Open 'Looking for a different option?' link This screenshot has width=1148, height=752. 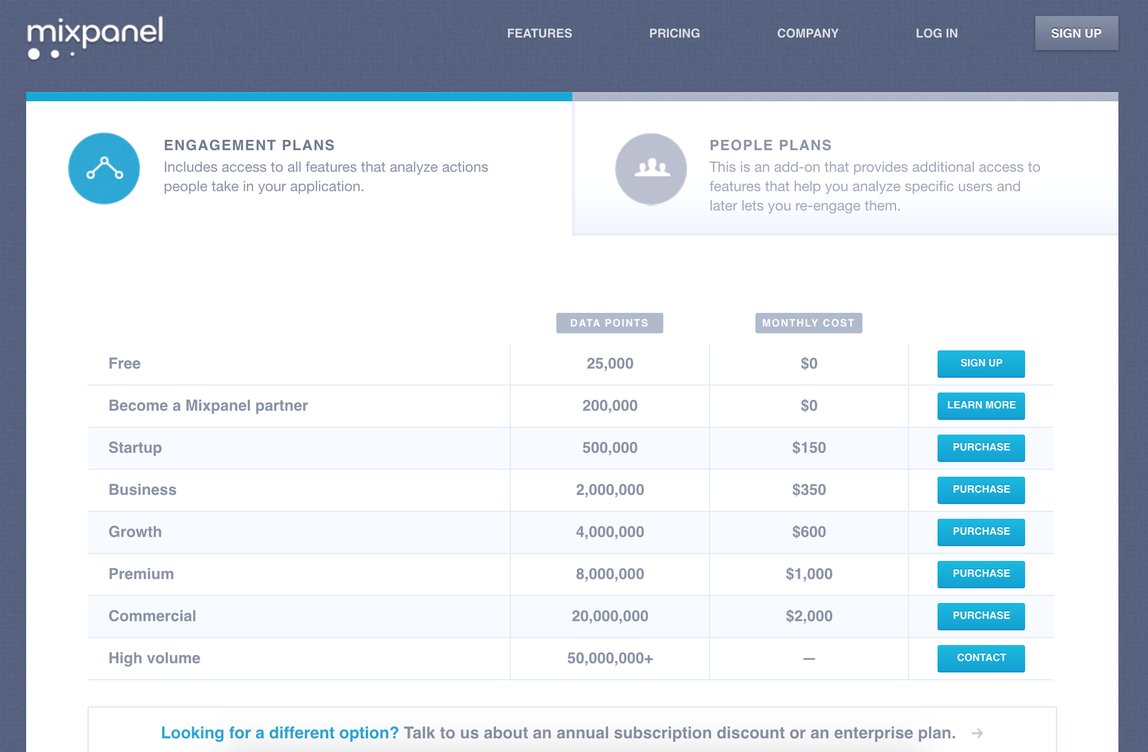coord(280,733)
